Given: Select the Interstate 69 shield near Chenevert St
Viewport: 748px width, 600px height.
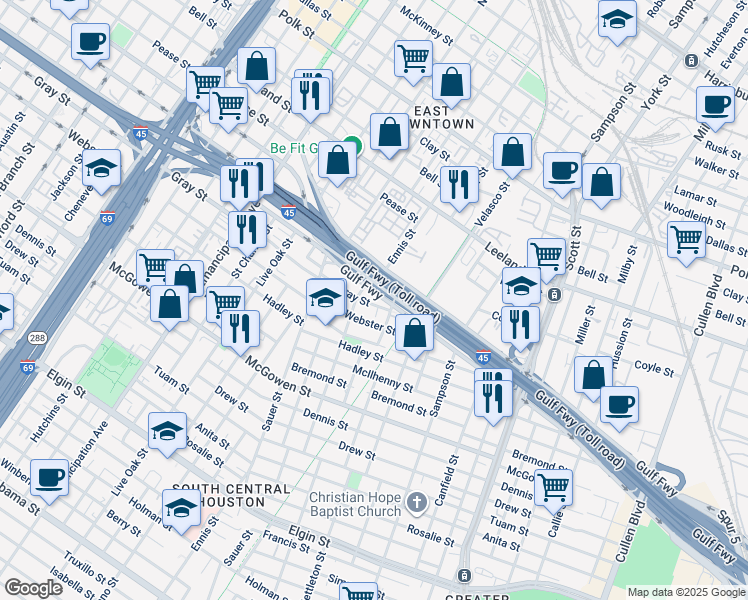Looking at the screenshot, I should coord(107,219).
